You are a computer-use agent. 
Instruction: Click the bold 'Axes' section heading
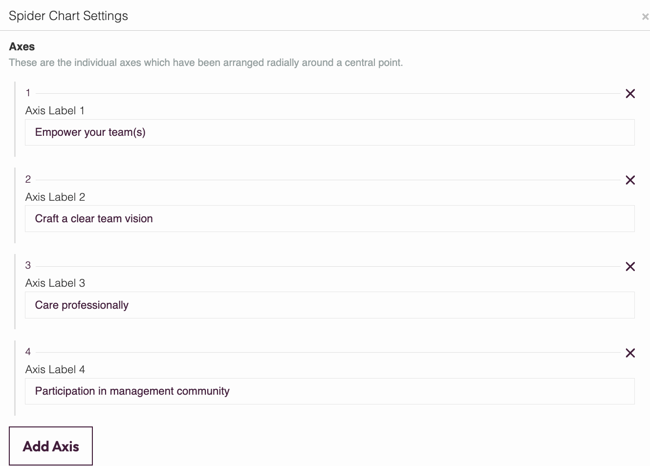point(22,47)
